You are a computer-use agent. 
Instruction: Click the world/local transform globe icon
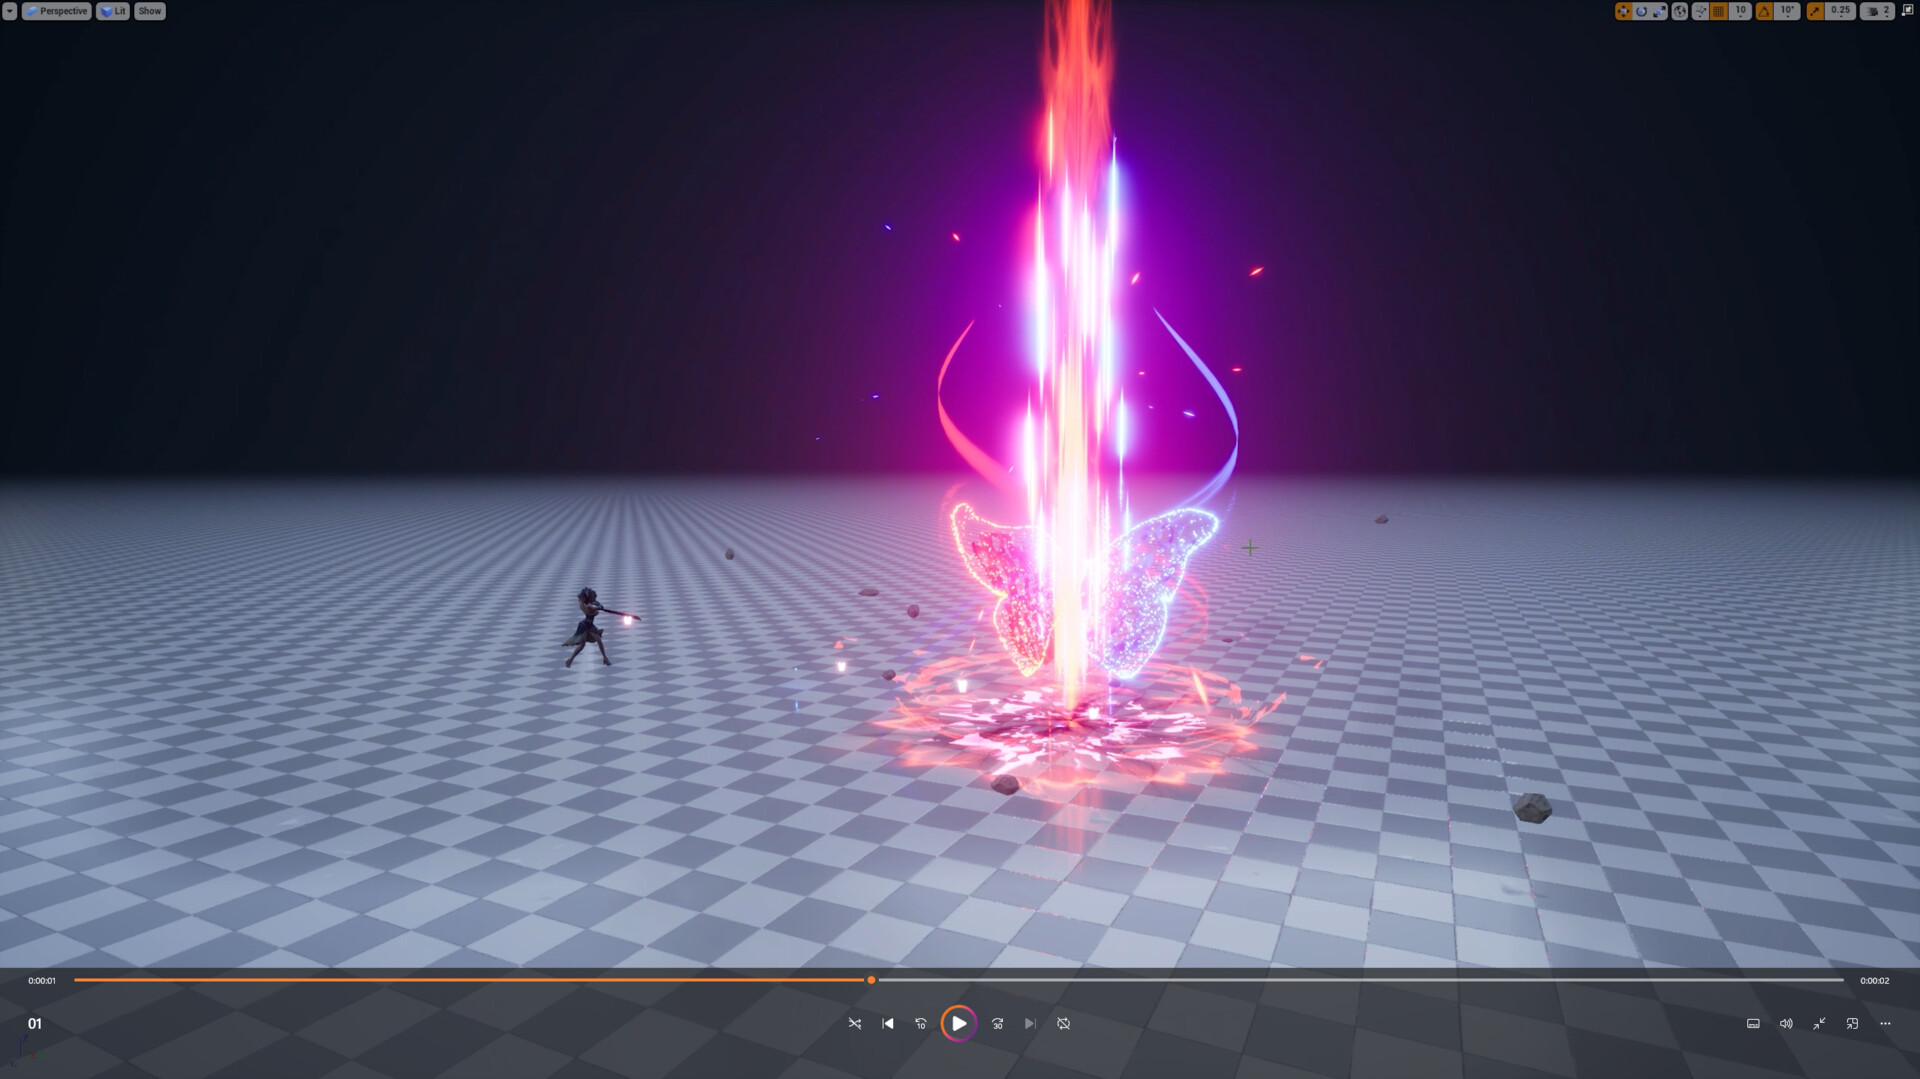click(x=1679, y=11)
